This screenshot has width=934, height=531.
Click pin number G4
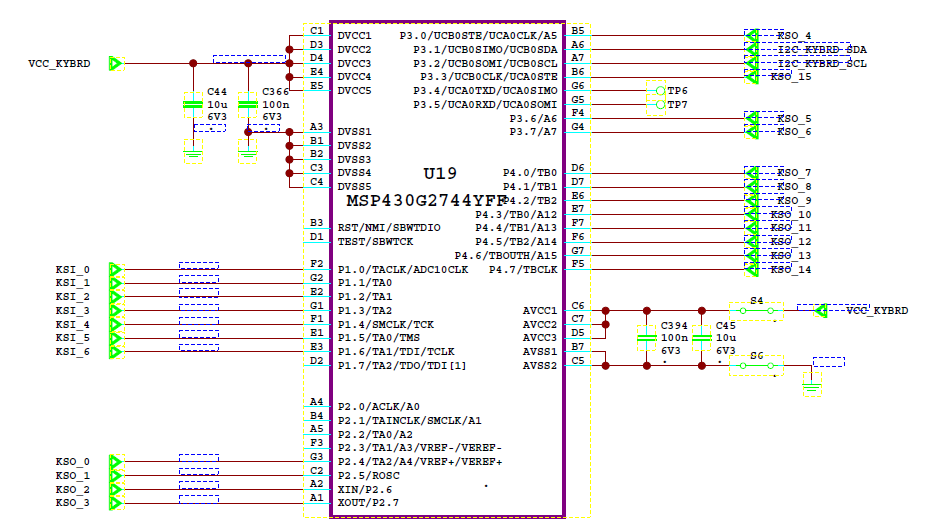pyautogui.click(x=578, y=126)
